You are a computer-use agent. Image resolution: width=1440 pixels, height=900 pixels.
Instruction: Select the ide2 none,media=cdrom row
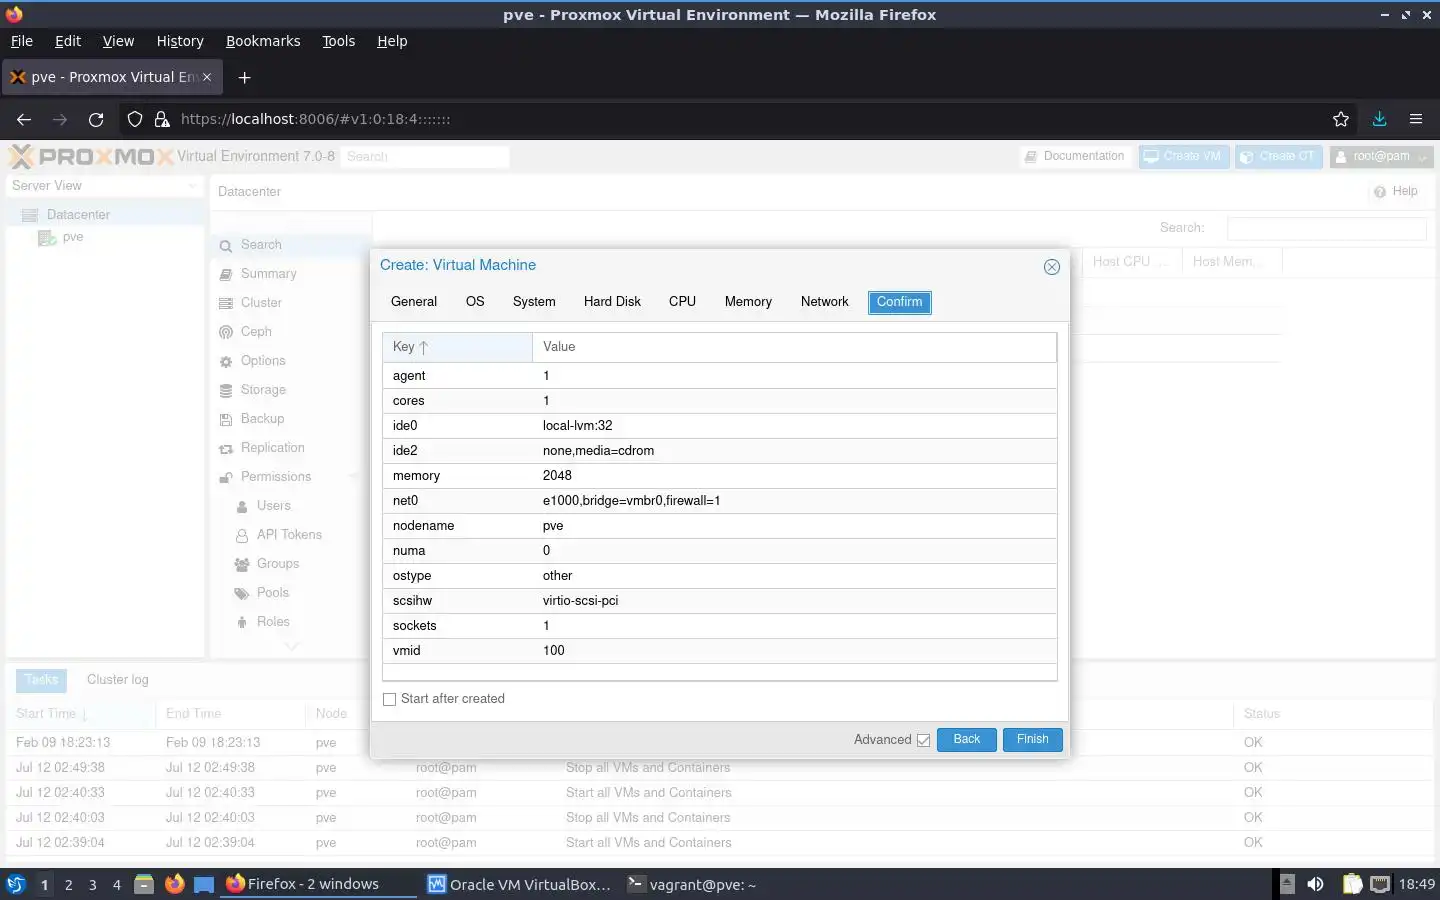[x=719, y=451]
